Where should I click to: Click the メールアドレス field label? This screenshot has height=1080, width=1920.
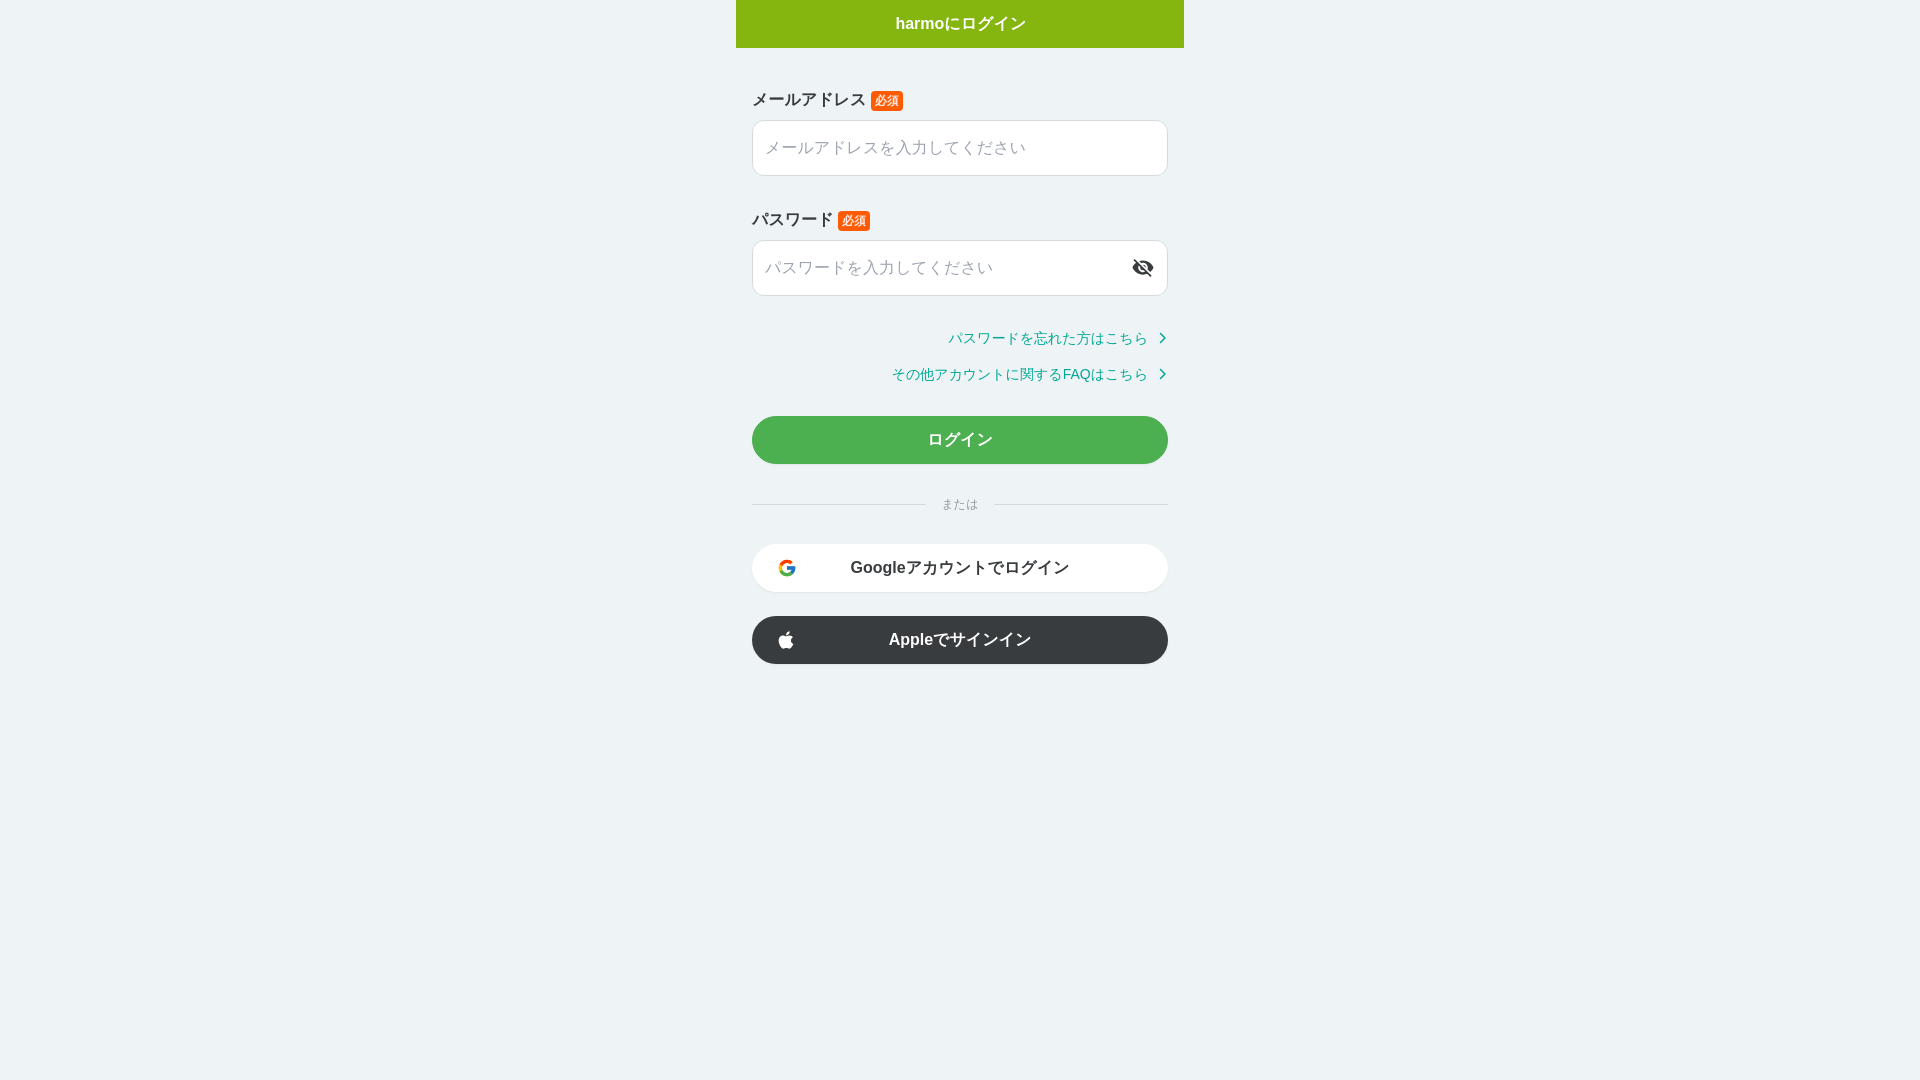809,100
